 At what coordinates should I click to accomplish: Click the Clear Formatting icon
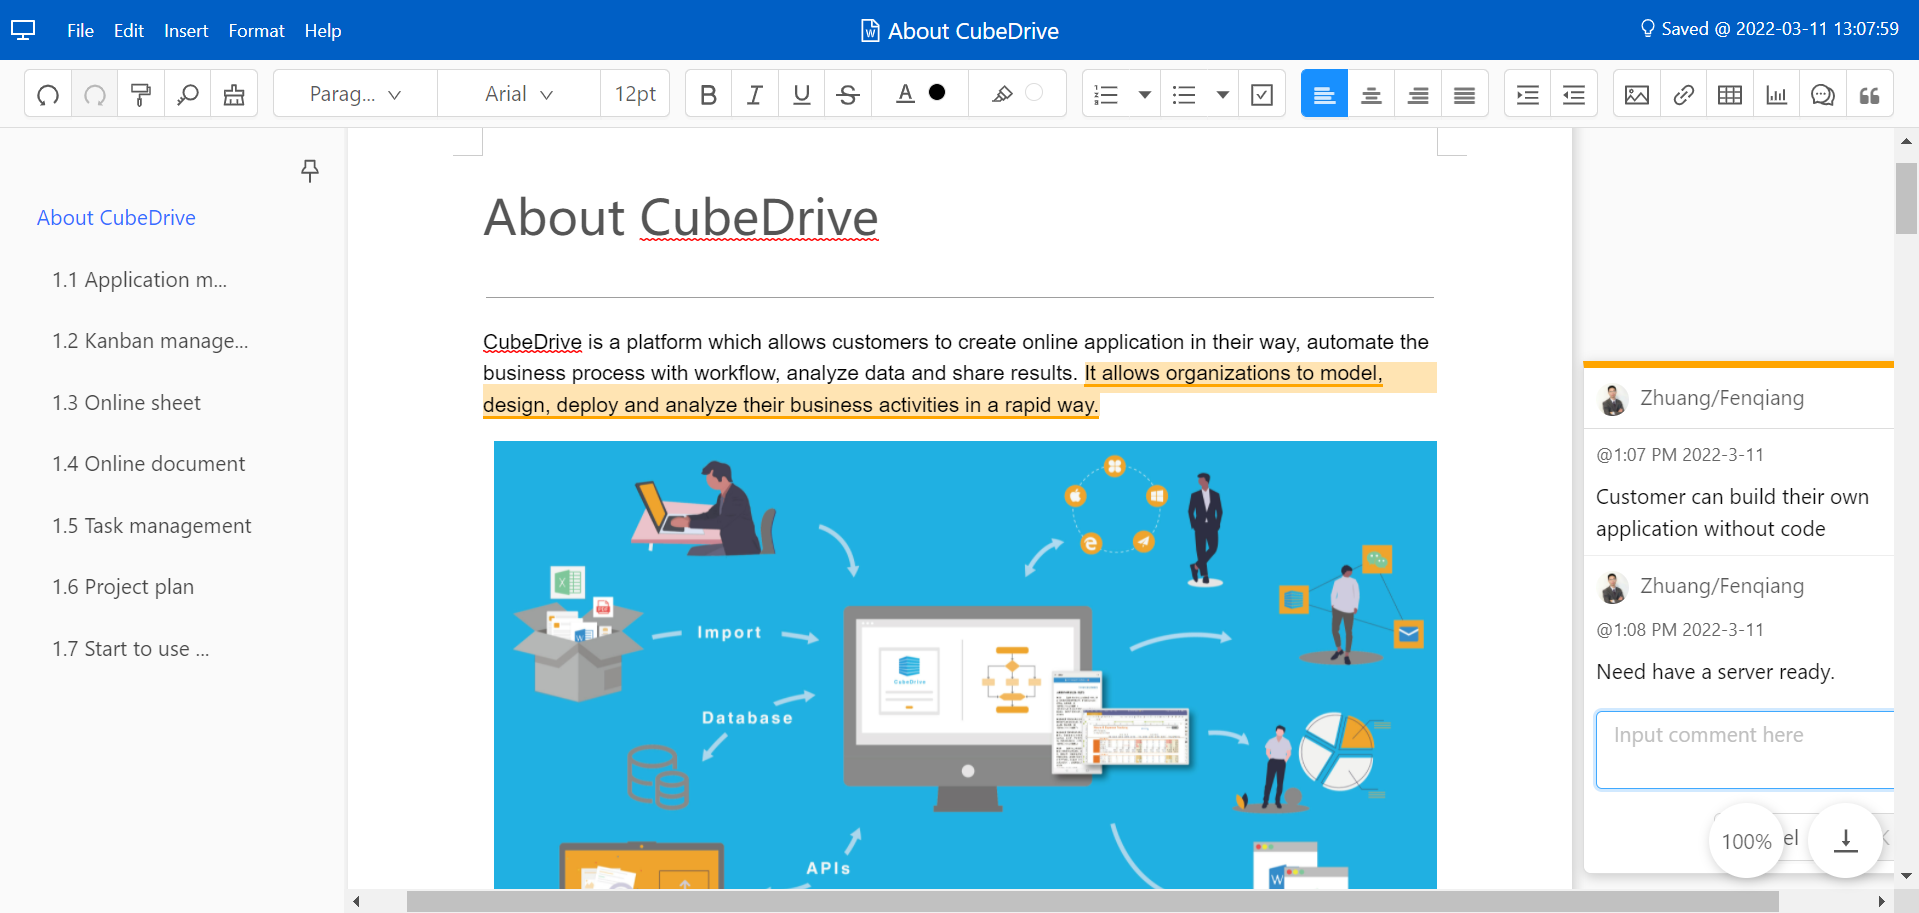click(234, 94)
